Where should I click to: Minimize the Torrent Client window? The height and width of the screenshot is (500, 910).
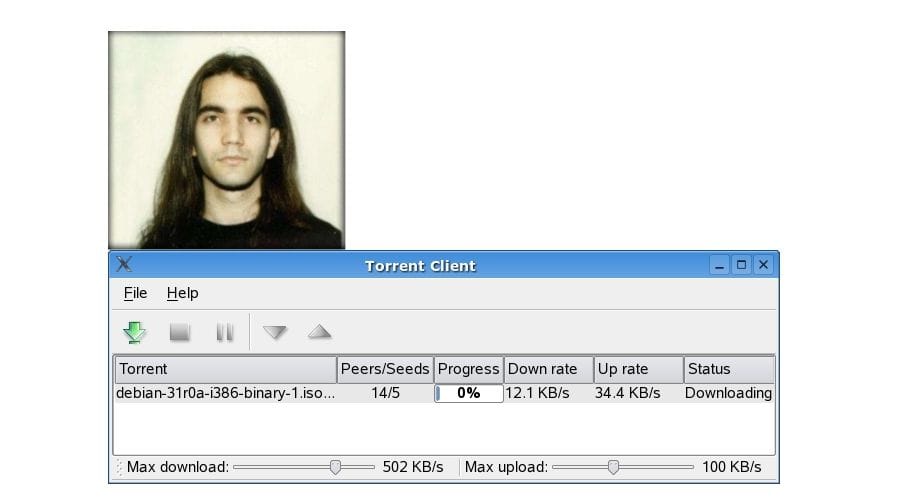[719, 265]
